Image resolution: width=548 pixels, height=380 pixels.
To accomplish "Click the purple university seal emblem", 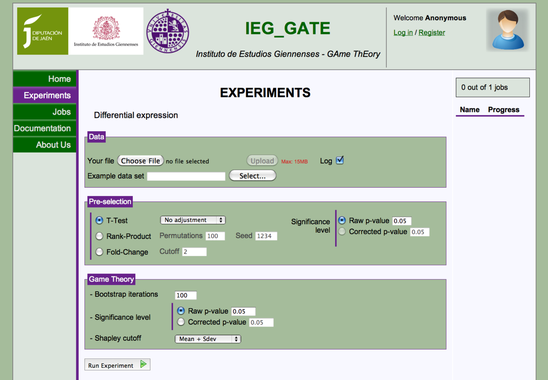I will pos(168,31).
